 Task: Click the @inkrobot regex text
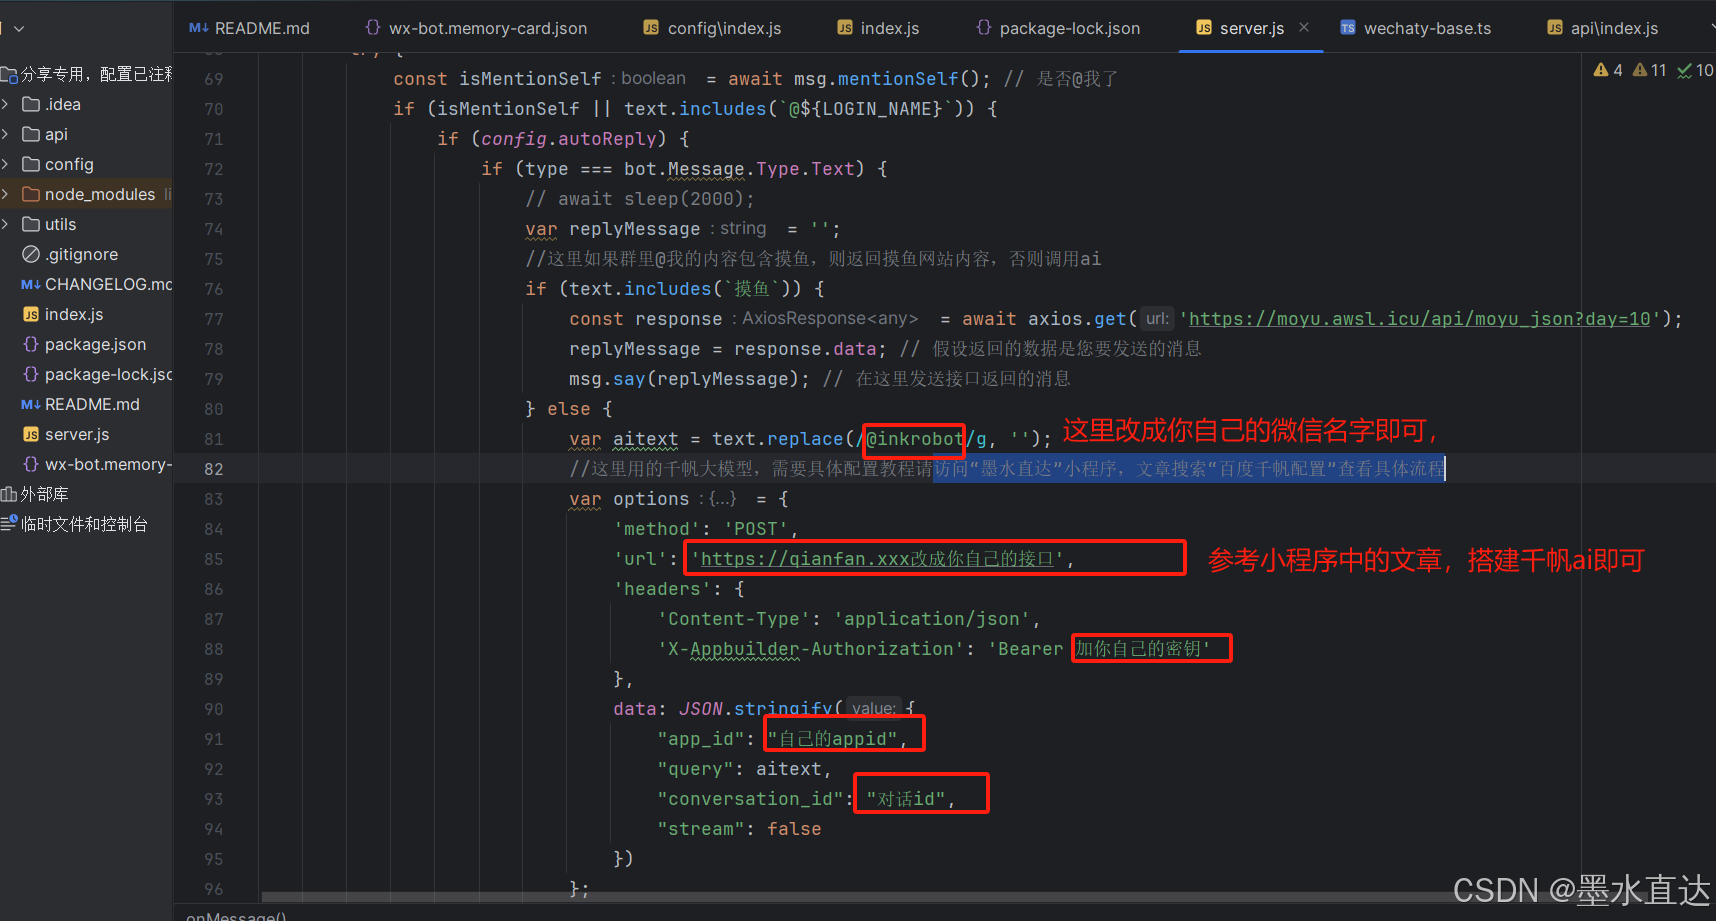pyautogui.click(x=914, y=439)
